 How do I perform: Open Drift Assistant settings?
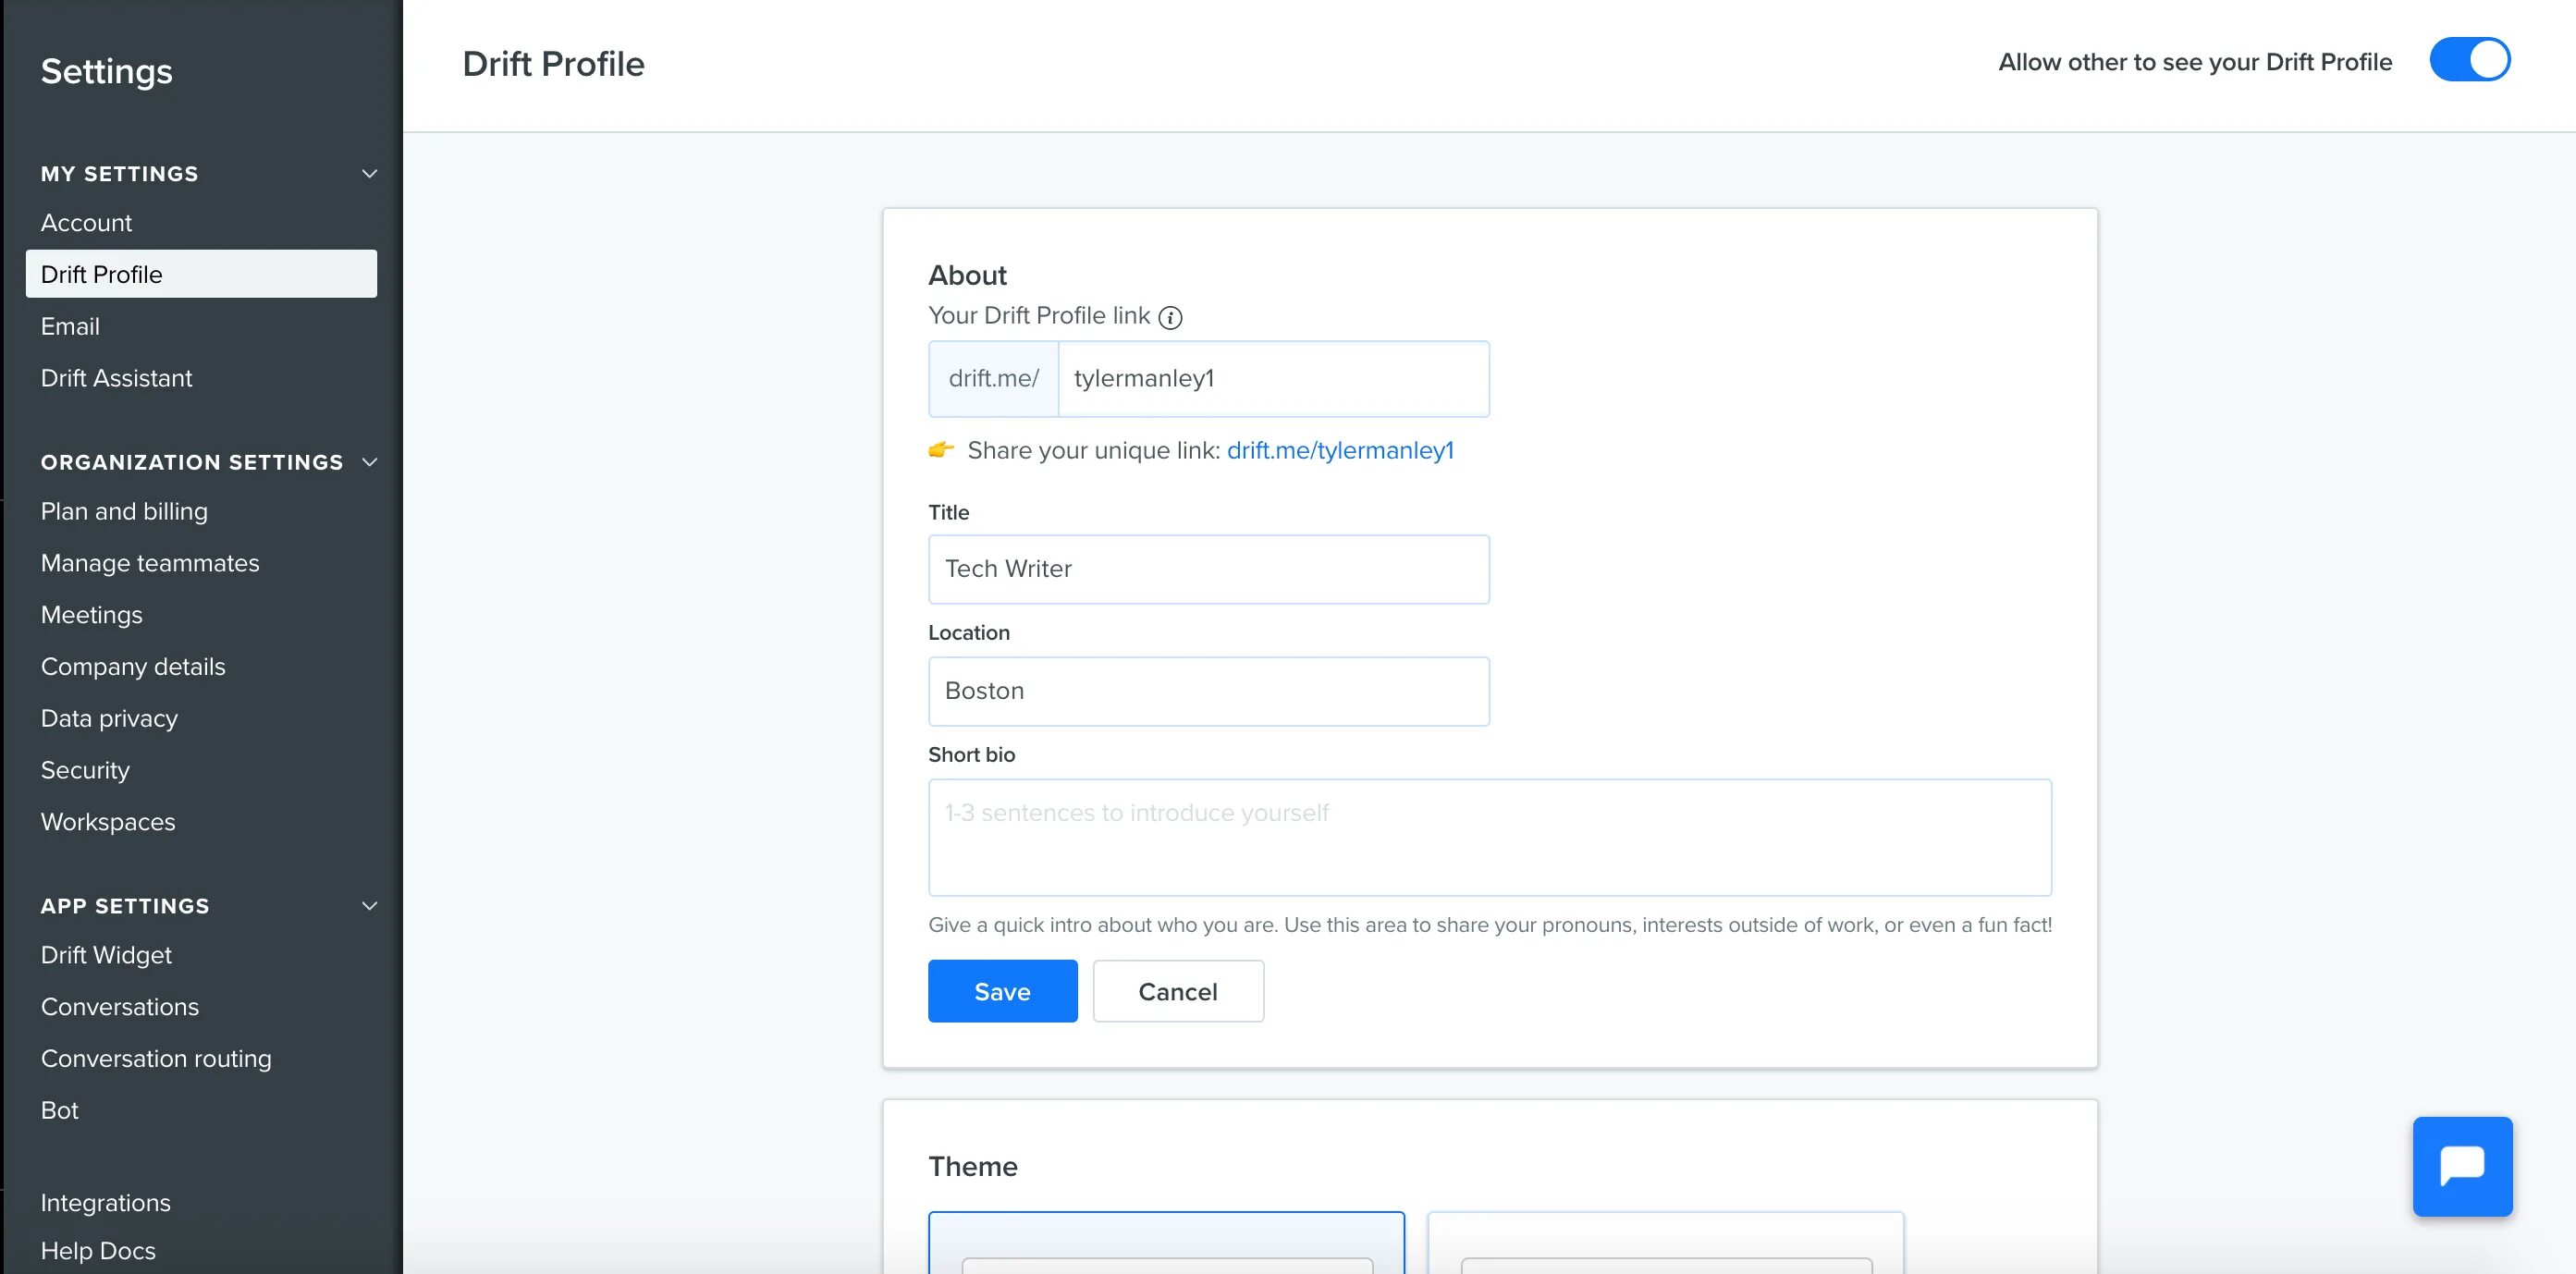pos(116,379)
